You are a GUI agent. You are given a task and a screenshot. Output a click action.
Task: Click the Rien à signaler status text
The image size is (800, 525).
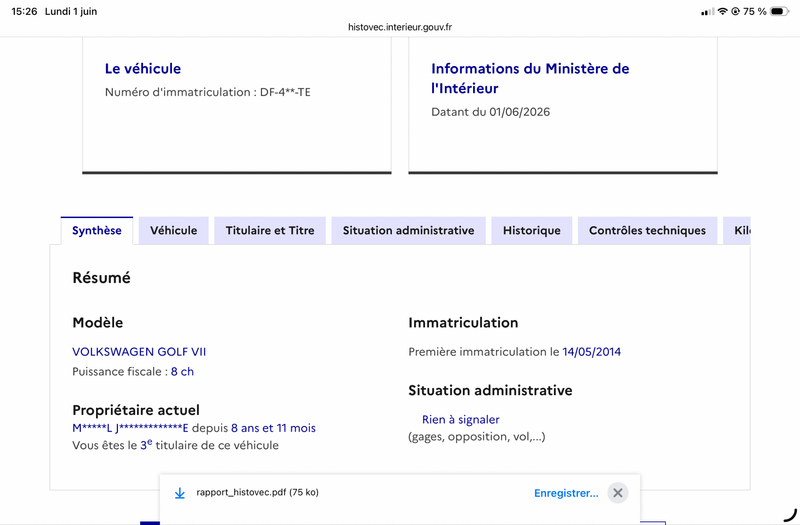click(461, 419)
